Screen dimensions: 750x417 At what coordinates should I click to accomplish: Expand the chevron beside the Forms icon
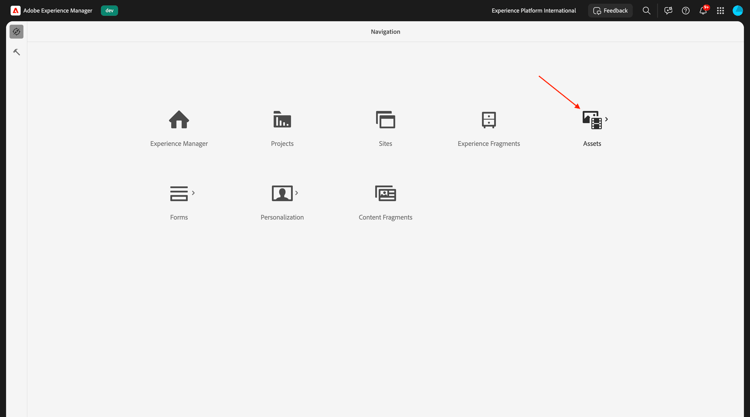point(193,193)
